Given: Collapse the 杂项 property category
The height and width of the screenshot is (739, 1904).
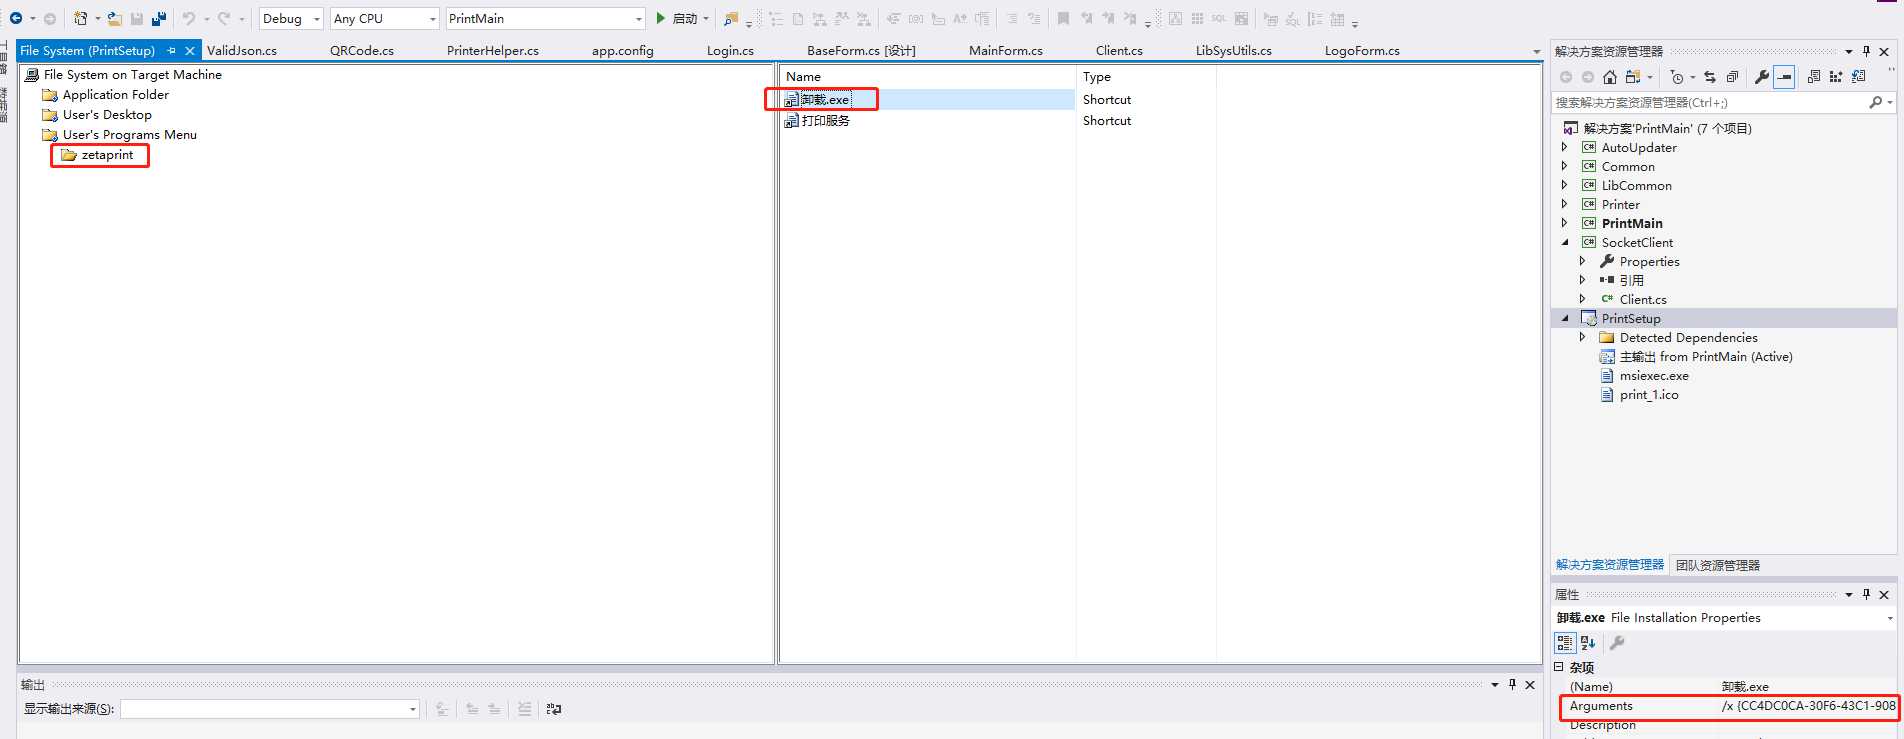Looking at the screenshot, I should (1559, 667).
